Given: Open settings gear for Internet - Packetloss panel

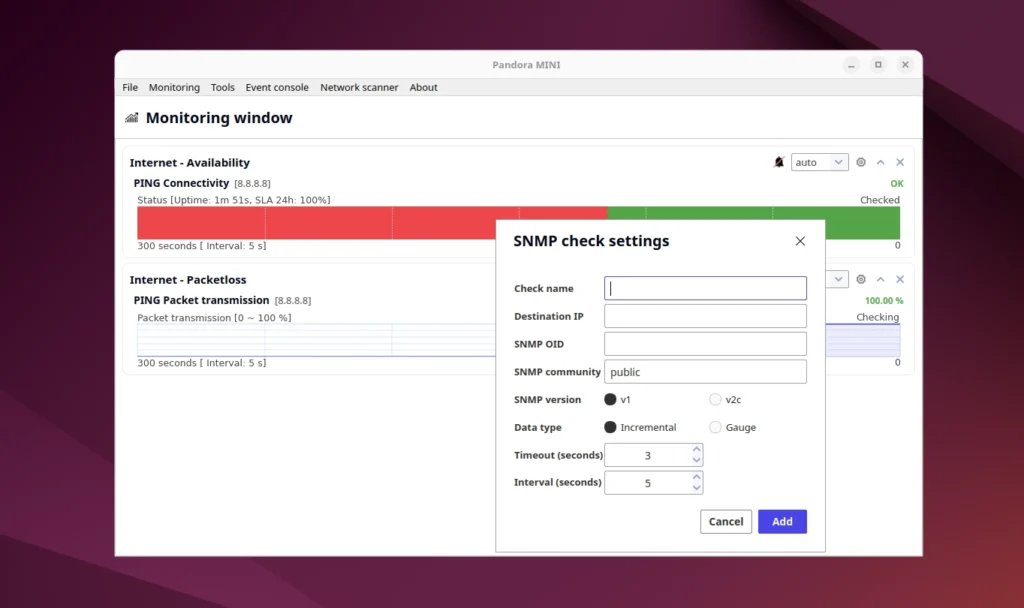Looking at the screenshot, I should coord(861,279).
